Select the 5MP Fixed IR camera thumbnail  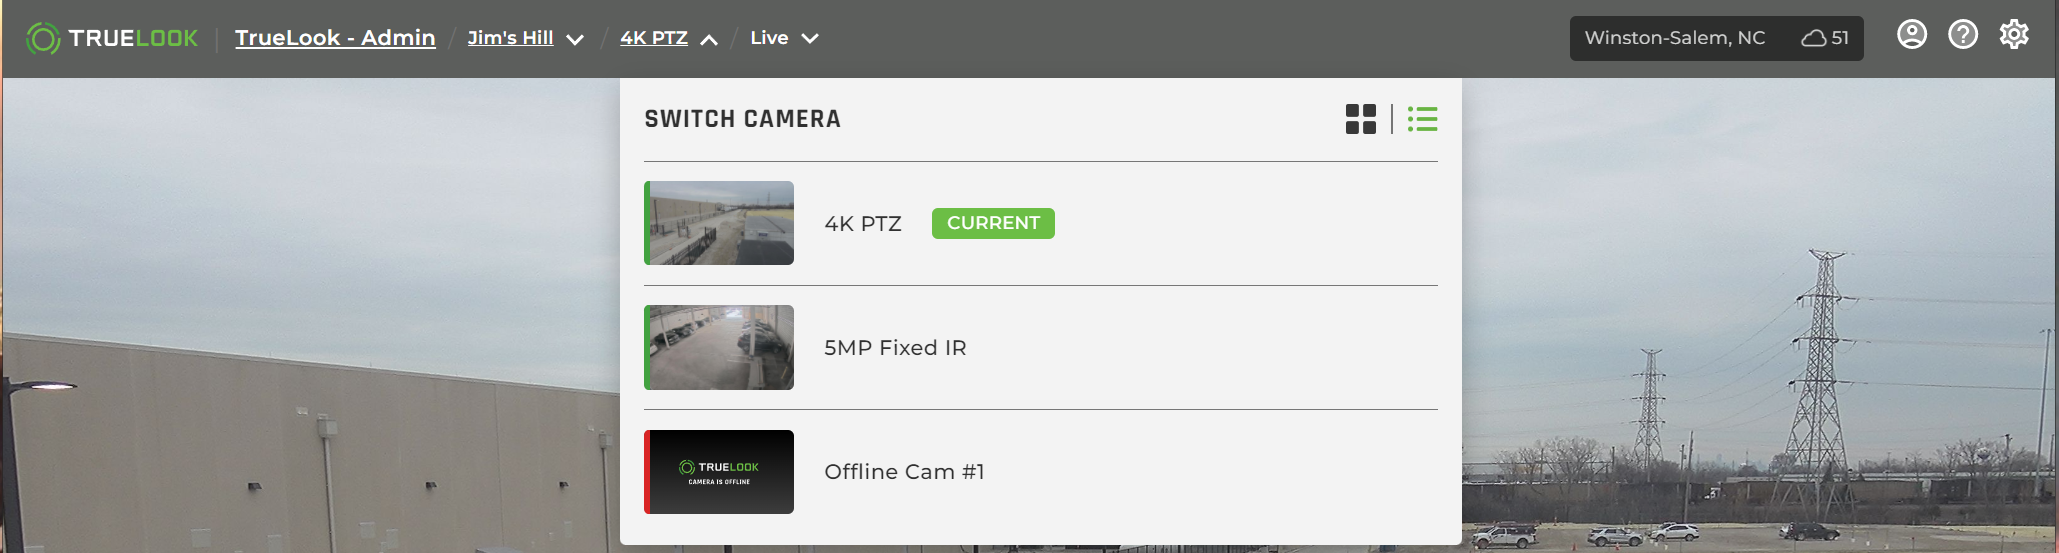[719, 347]
